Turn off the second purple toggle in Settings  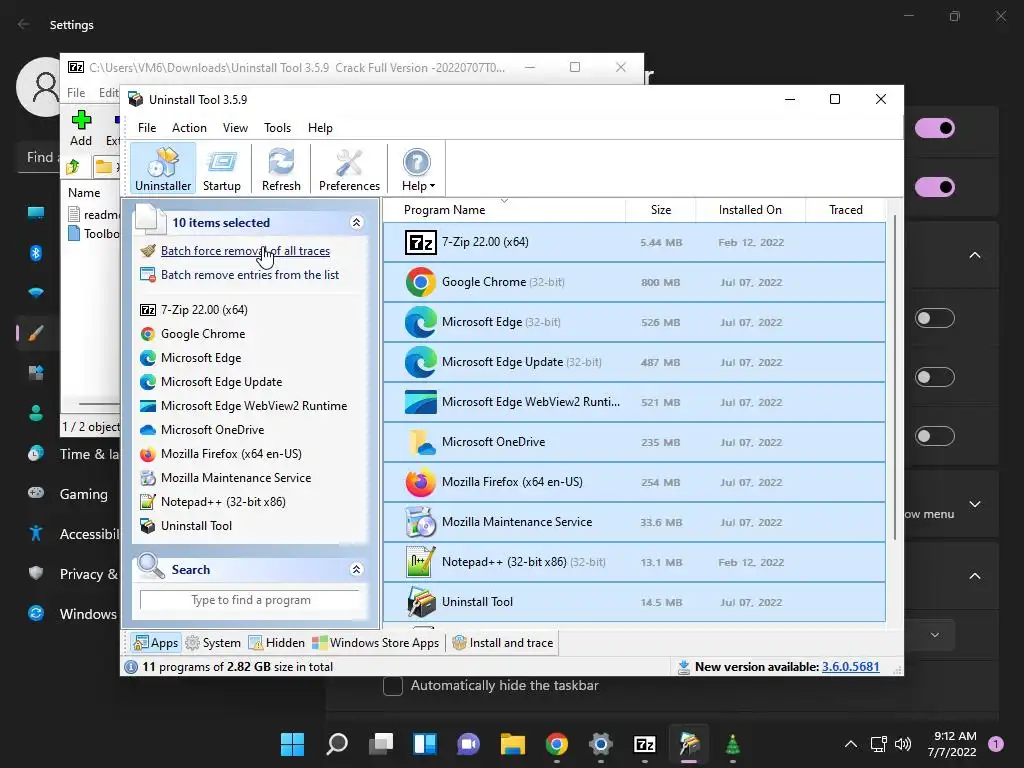click(935, 187)
